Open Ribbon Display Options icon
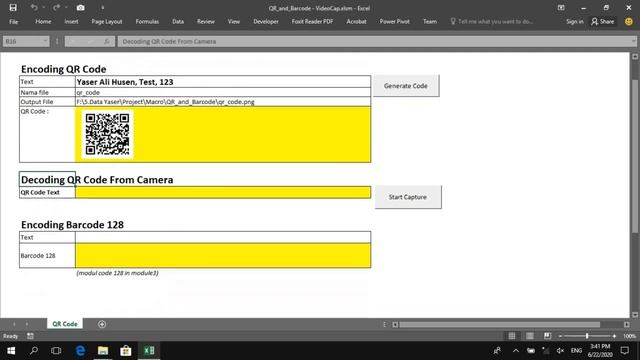The image size is (640, 360). [x=561, y=7]
